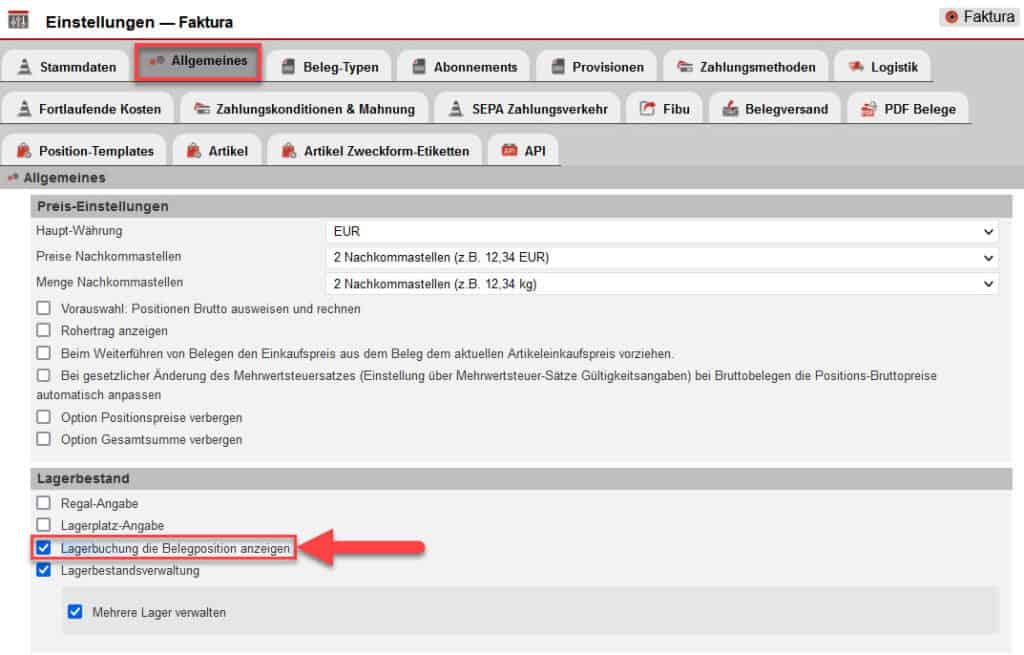Open the Menge Nachkommastellen dropdown
Viewport: 1024px width, 655px height.
[987, 284]
